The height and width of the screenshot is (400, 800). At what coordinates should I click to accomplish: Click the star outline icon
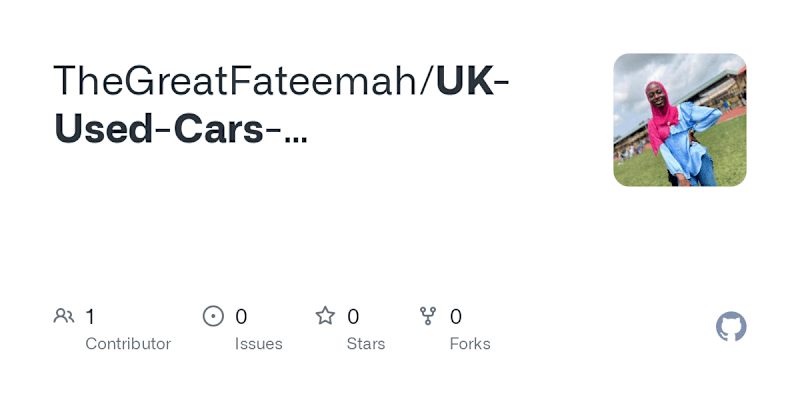(x=325, y=316)
